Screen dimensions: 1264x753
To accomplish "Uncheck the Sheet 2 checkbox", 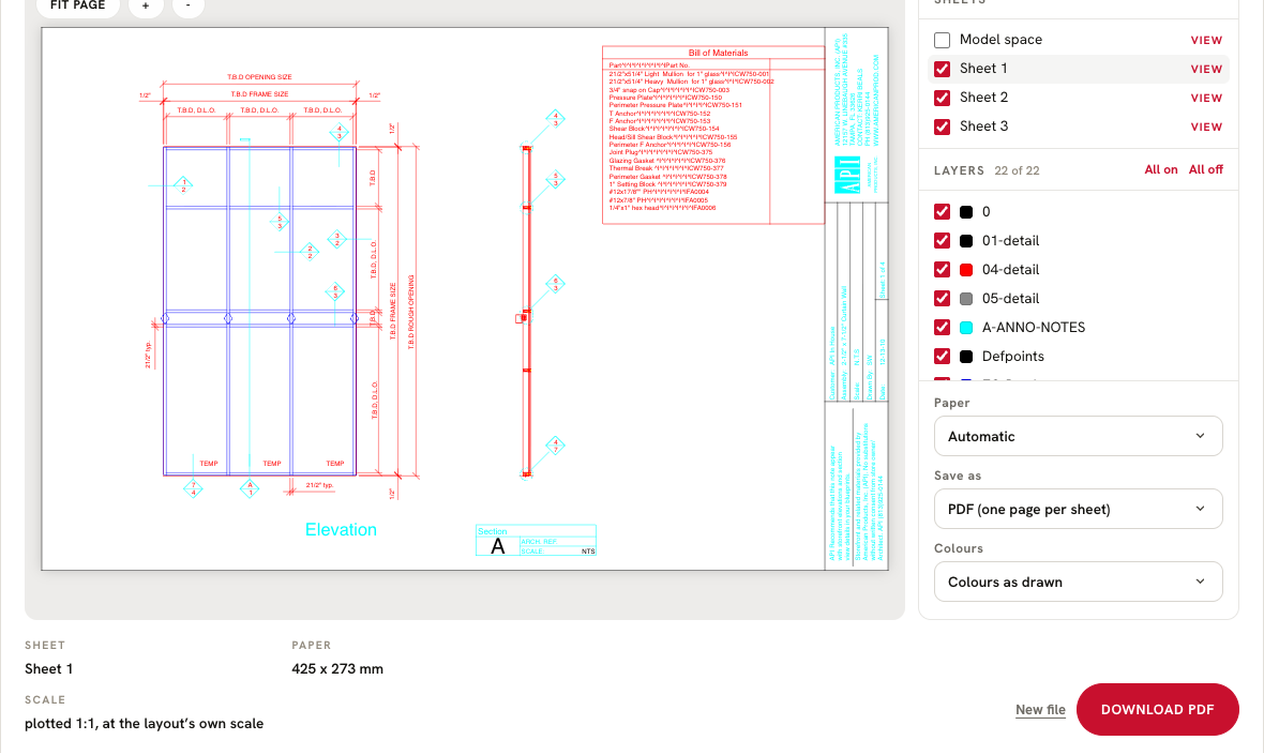I will [942, 98].
